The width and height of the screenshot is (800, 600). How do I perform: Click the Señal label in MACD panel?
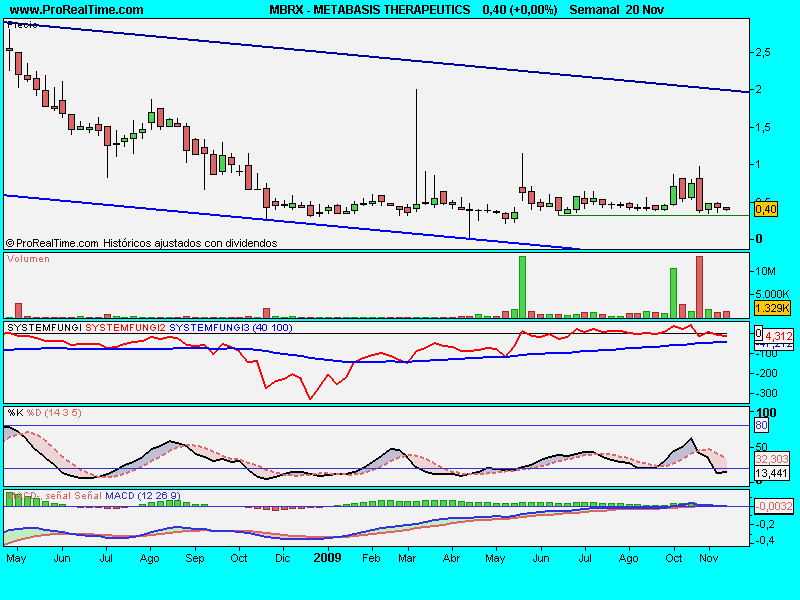click(x=88, y=495)
